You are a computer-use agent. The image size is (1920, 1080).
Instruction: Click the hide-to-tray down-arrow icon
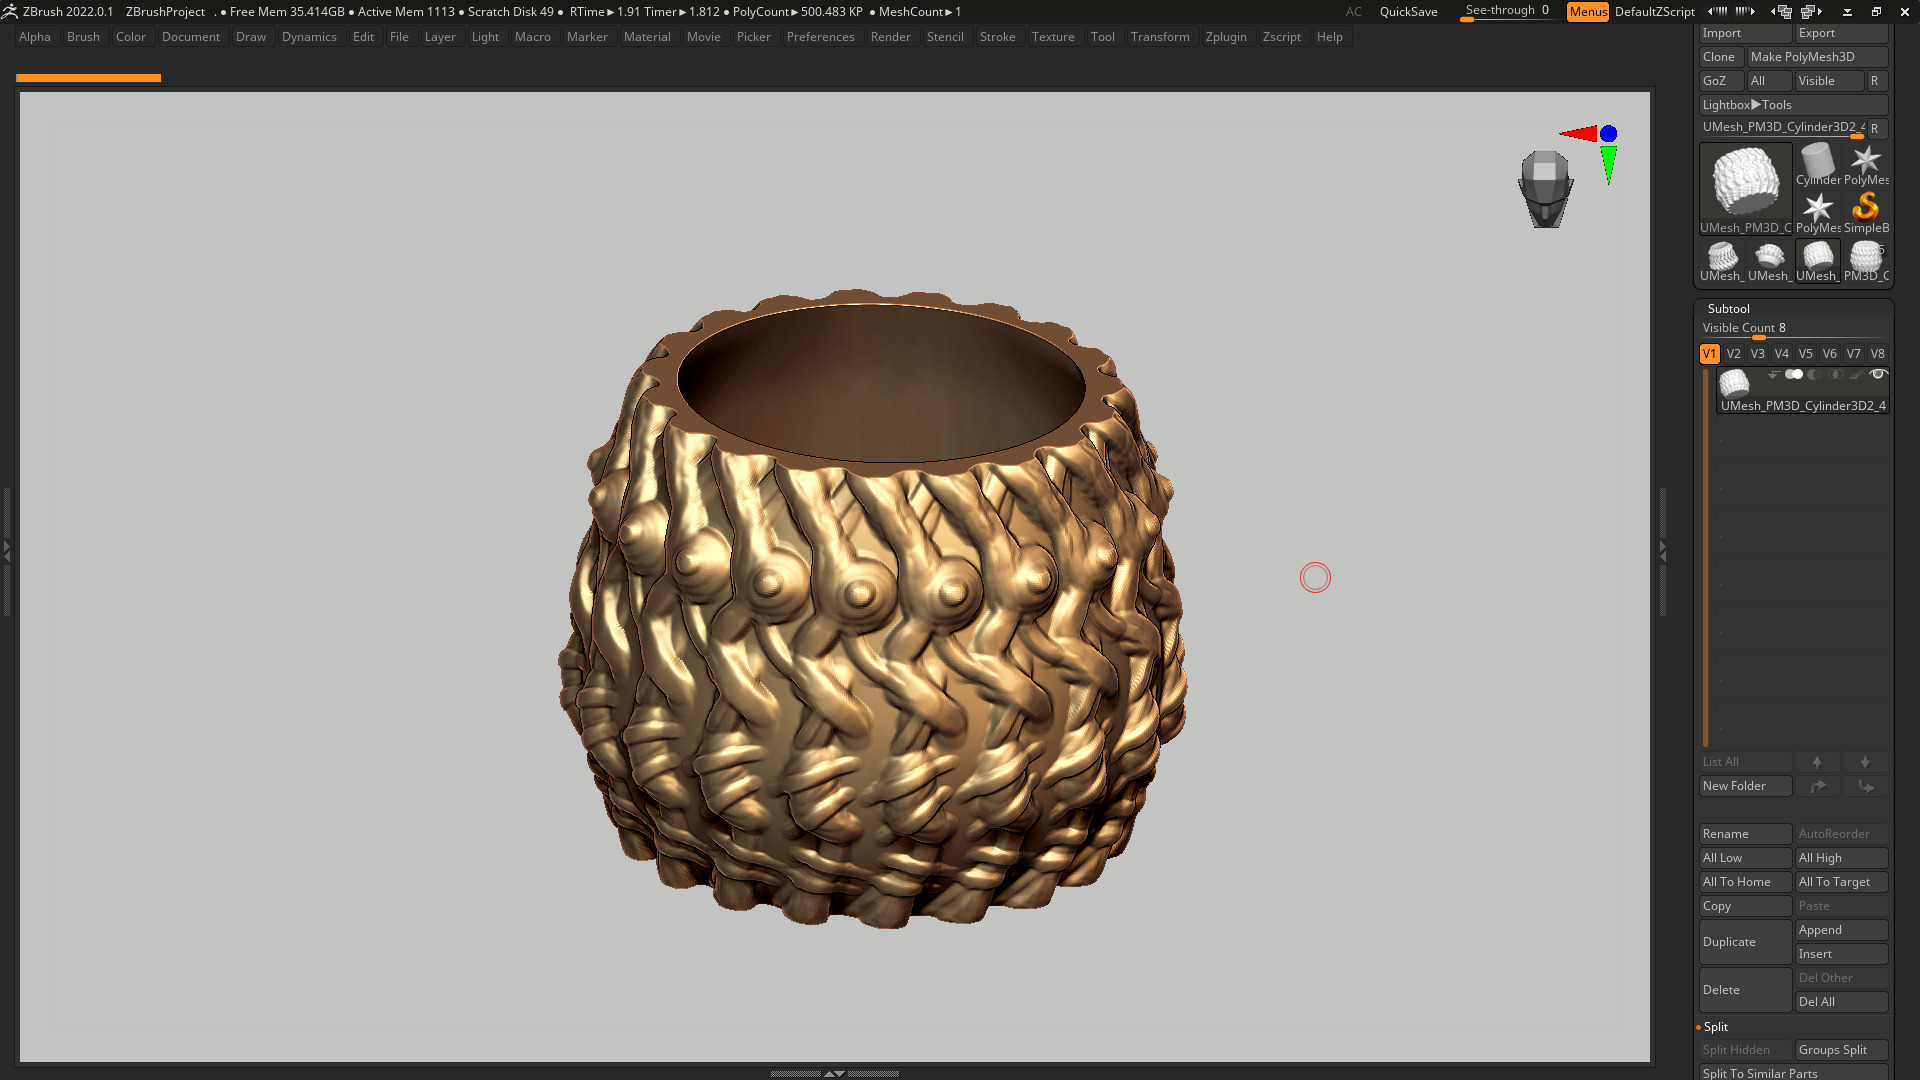pos(1847,12)
